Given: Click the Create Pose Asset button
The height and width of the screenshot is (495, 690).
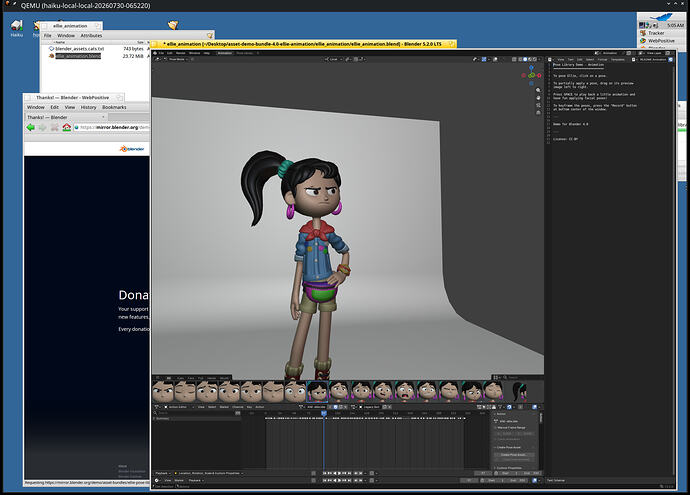Looking at the screenshot, I should point(514,455).
